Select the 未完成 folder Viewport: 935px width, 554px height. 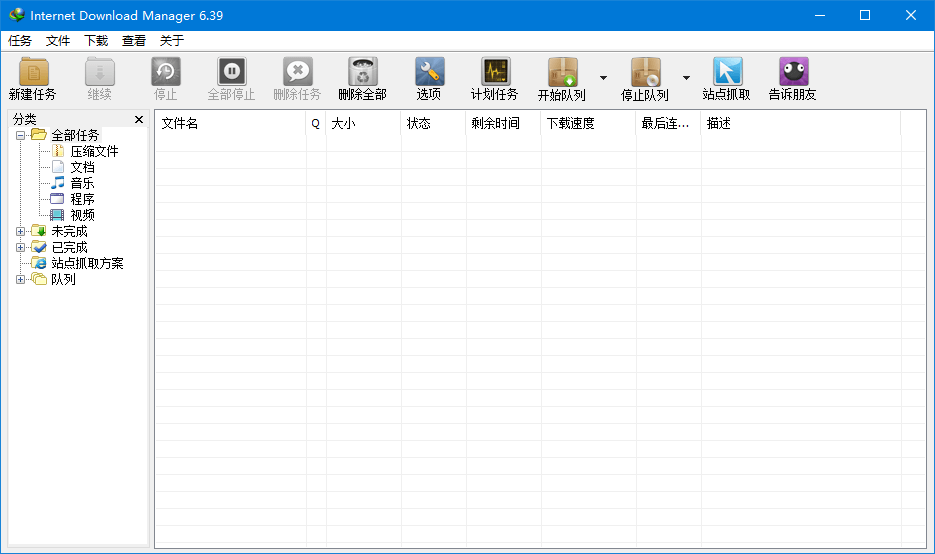69,231
